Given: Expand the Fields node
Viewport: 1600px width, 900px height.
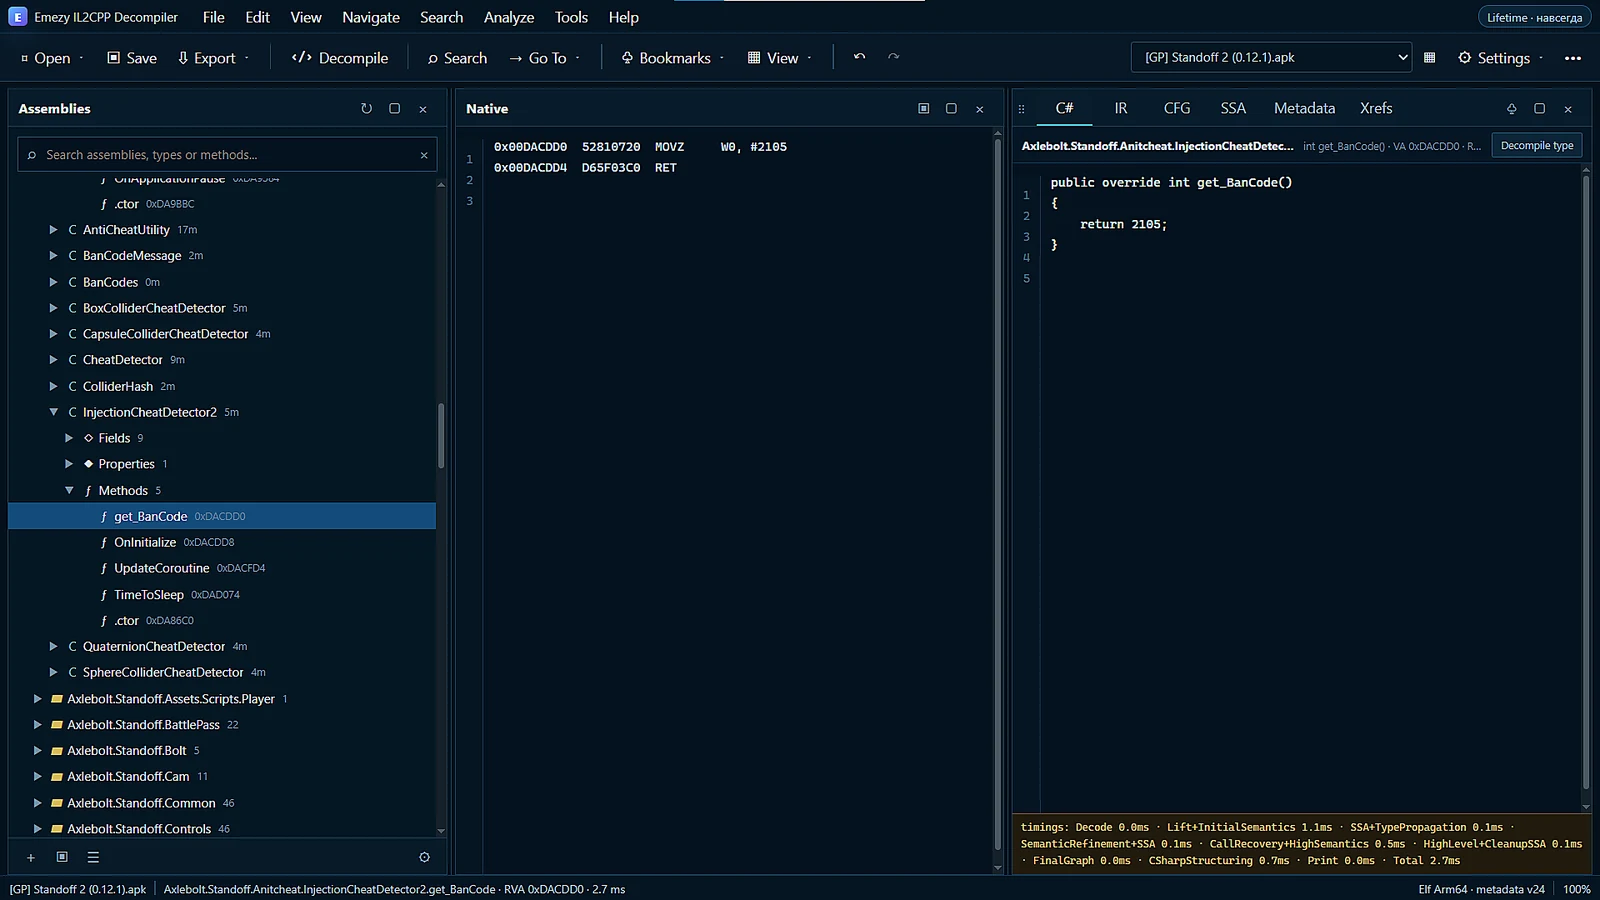Looking at the screenshot, I should 69,438.
